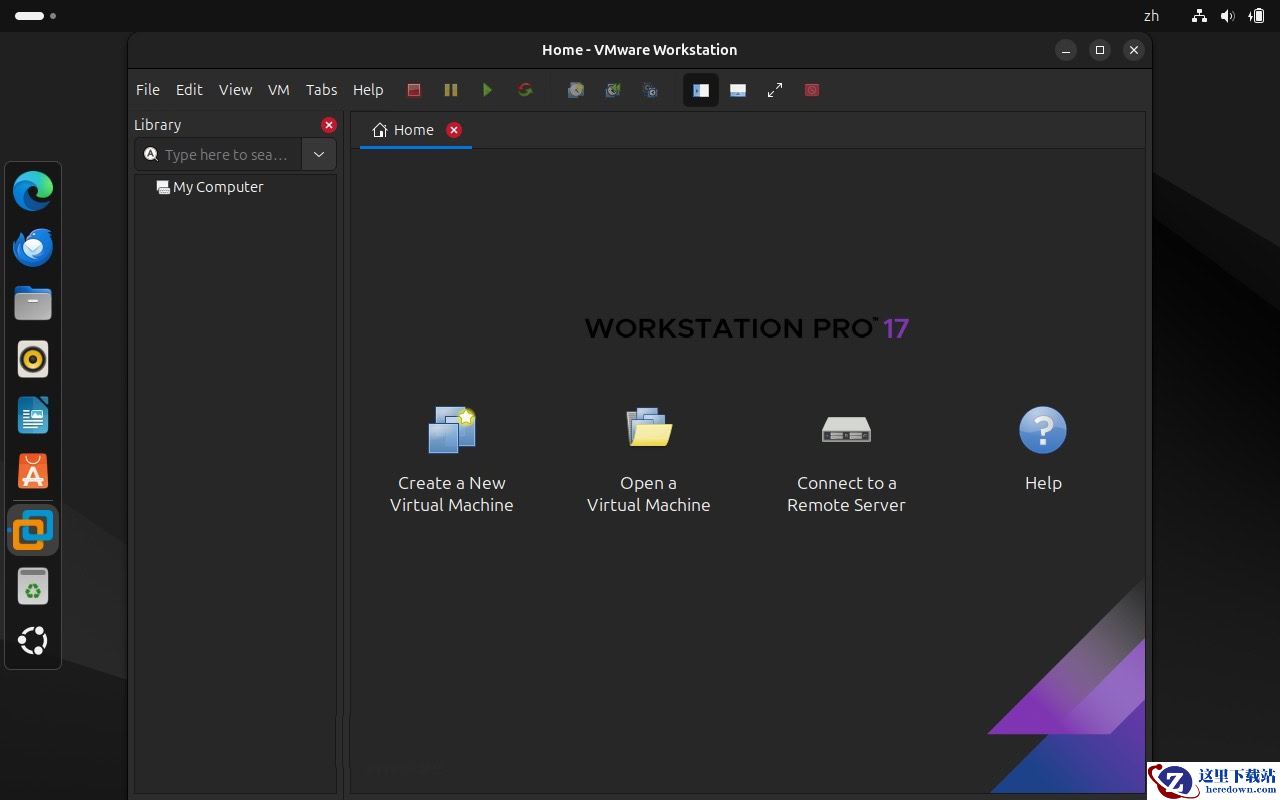Click the zh input source indicator
The width and height of the screenshot is (1280, 800).
coord(1151,16)
